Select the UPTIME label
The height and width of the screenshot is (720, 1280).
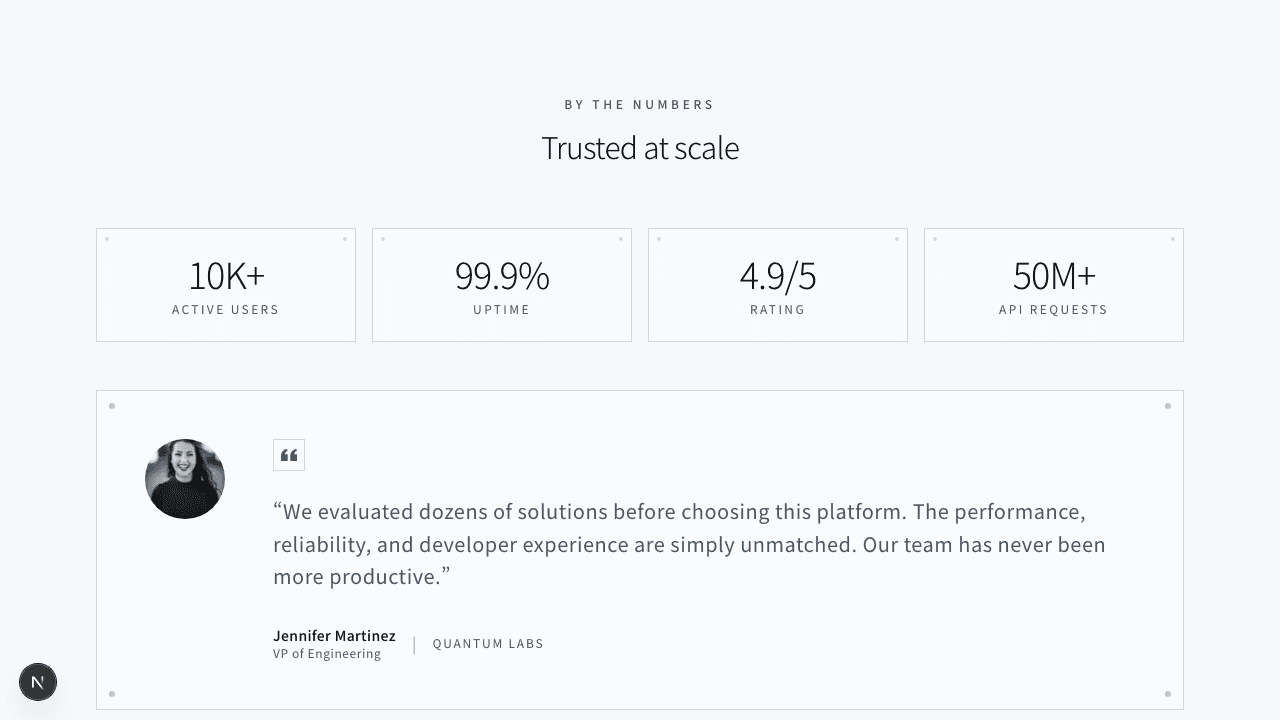502,310
